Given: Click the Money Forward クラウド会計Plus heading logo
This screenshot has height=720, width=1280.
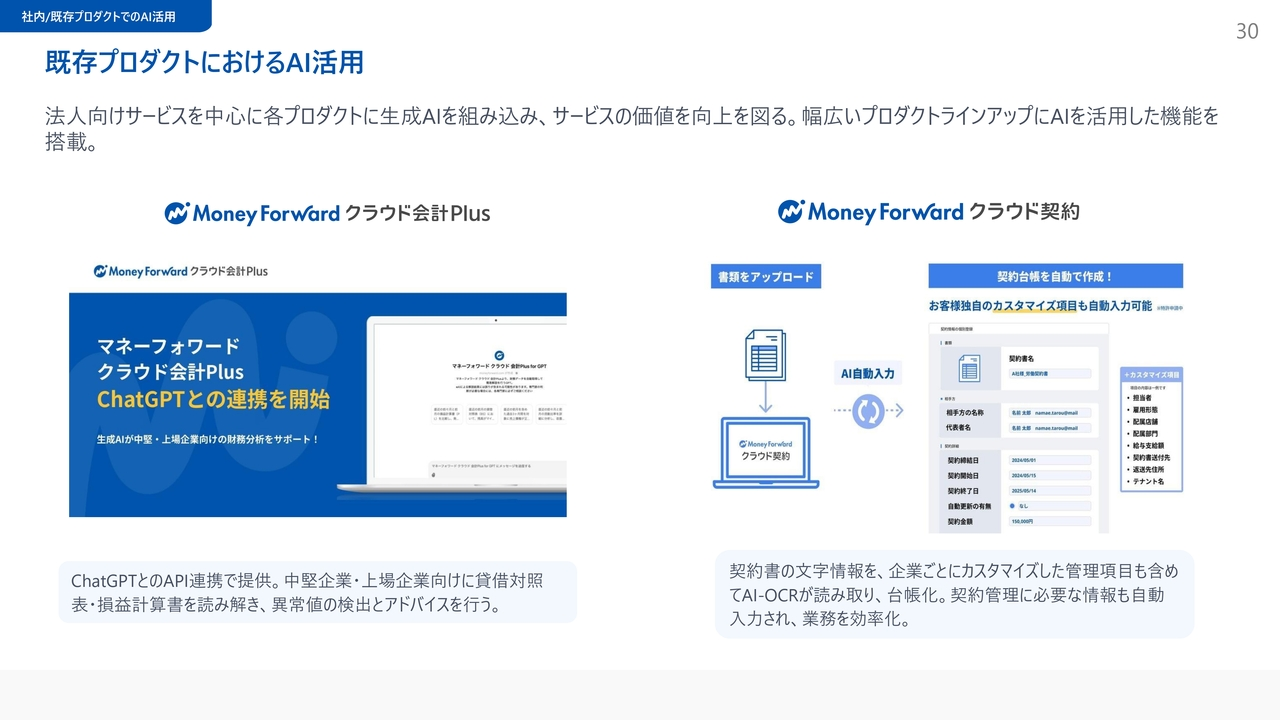Looking at the screenshot, I should coord(327,213).
